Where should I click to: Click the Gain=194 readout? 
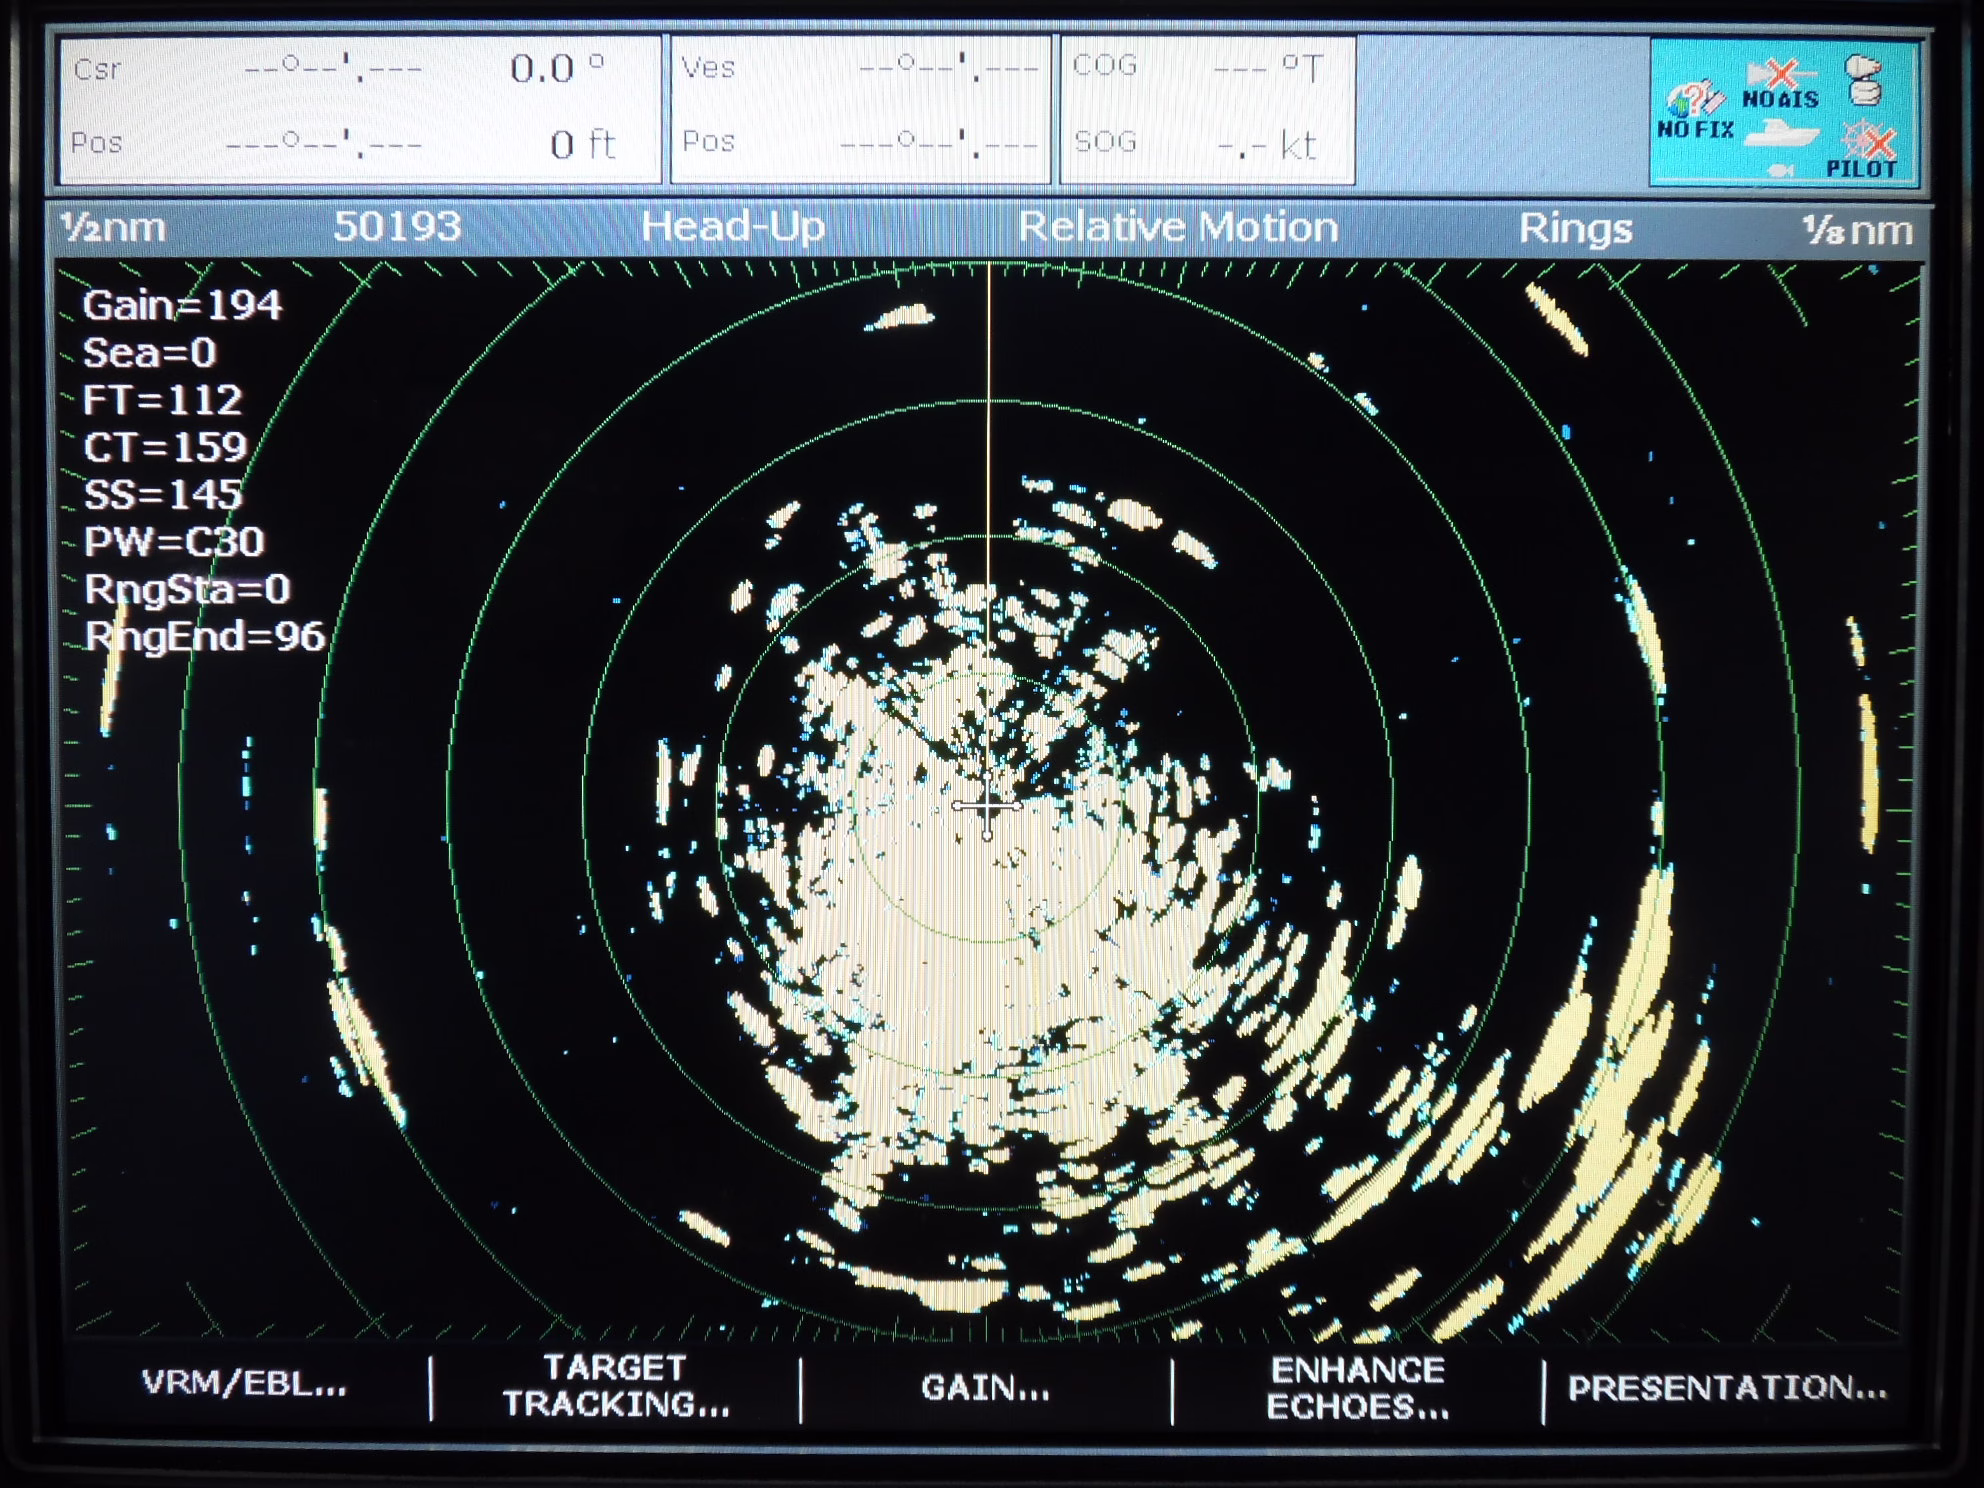point(182,306)
